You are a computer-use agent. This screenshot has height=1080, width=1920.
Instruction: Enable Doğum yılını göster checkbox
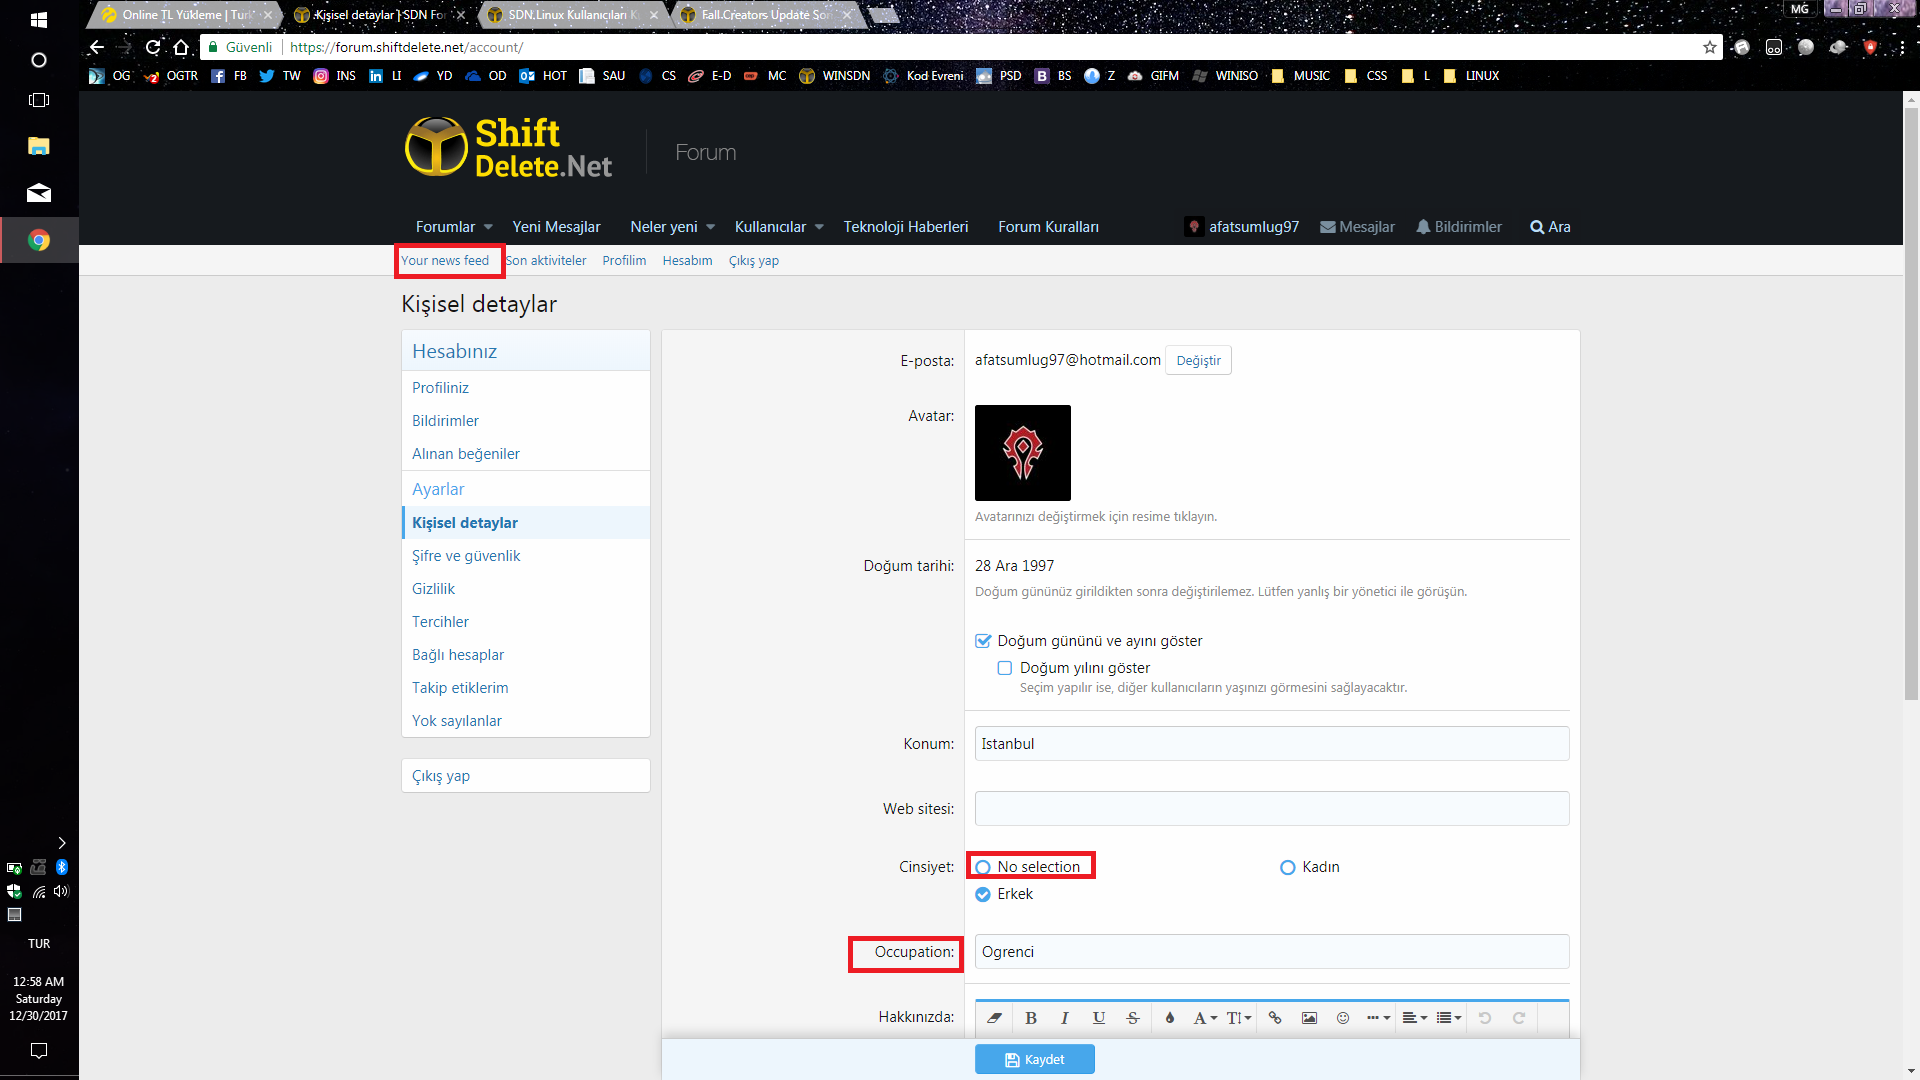1005,668
